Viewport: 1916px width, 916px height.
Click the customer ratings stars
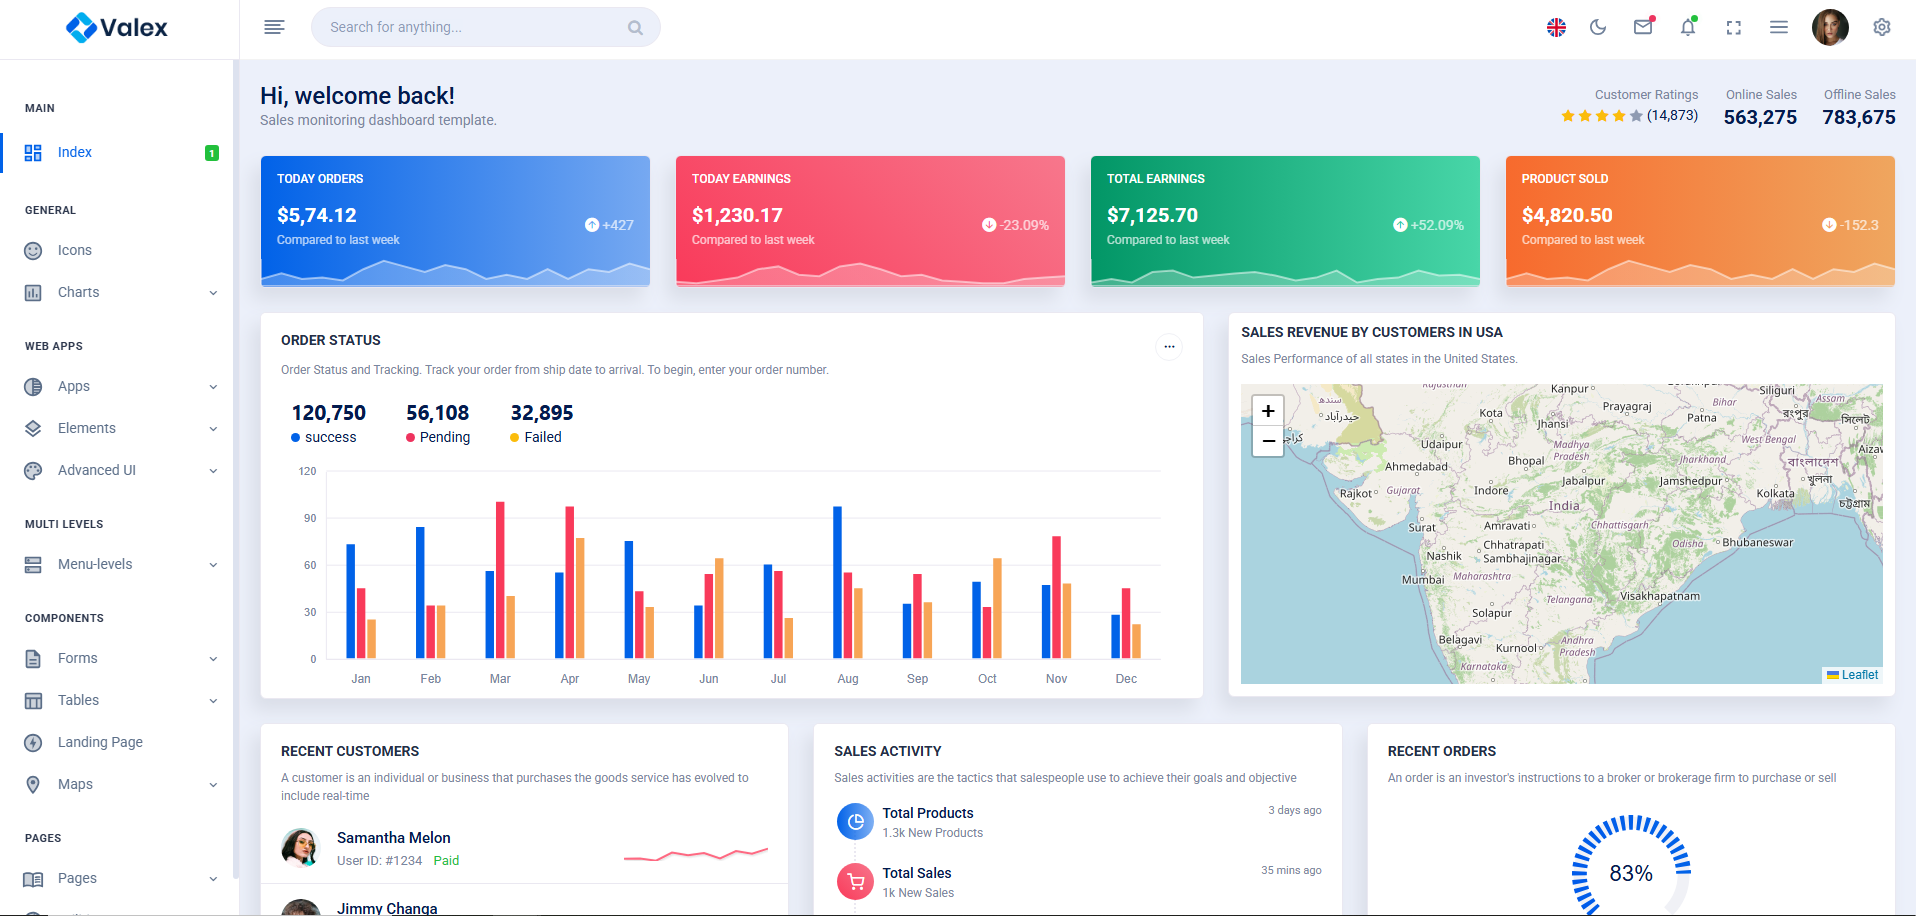click(1602, 116)
